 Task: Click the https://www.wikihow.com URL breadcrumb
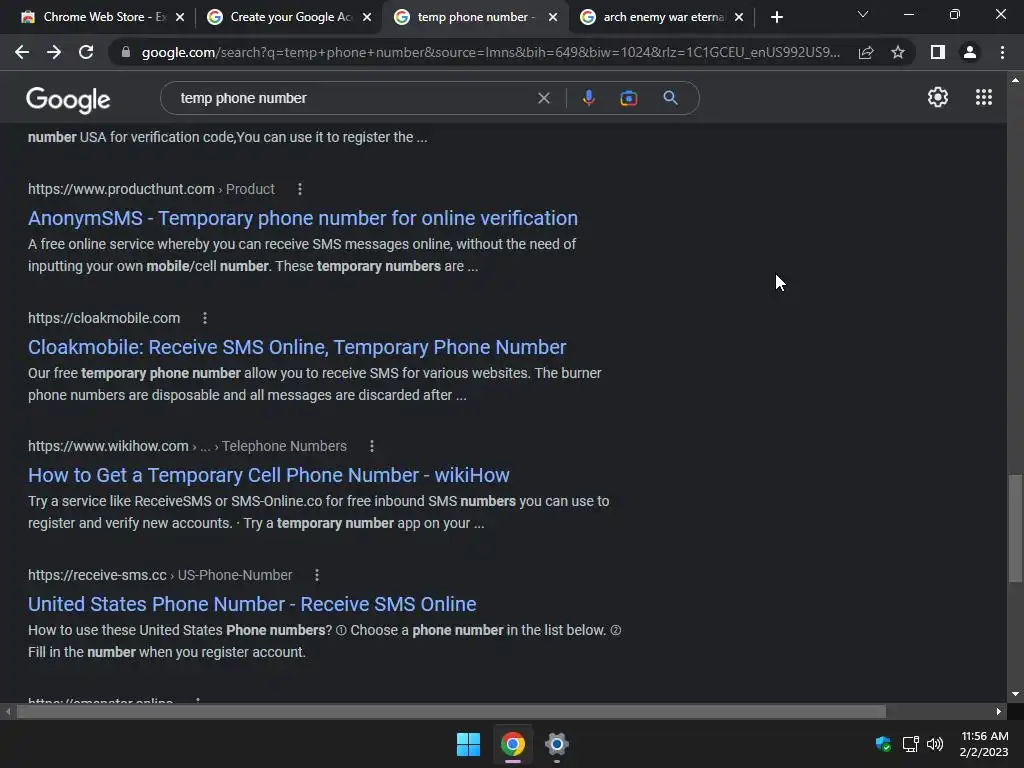[x=187, y=446]
